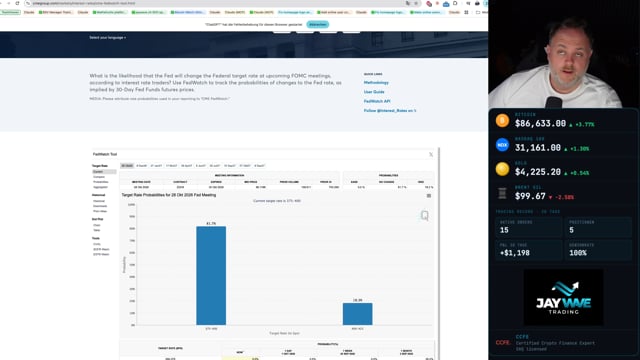The image size is (640, 360).
Task: Click the orange Bitcoin coin icon
Action: pos(502,120)
